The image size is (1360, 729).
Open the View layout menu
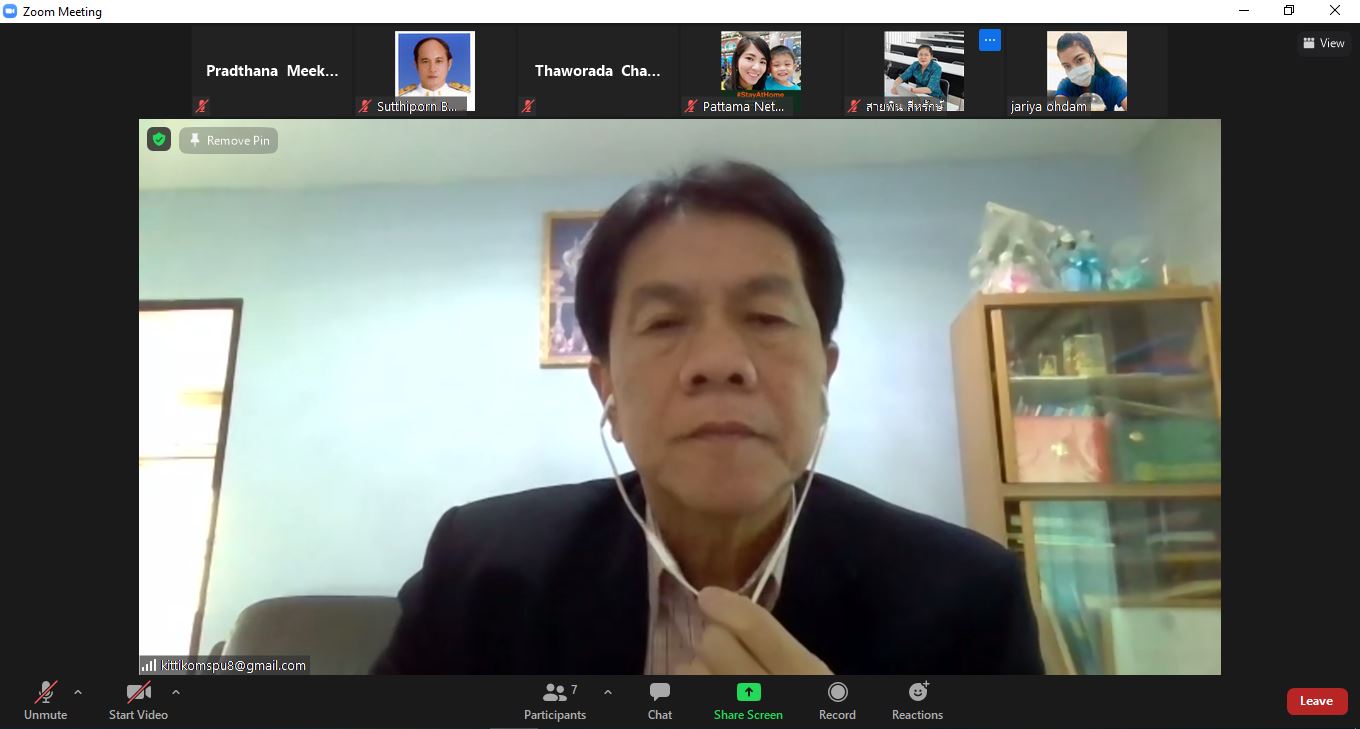coord(1323,43)
